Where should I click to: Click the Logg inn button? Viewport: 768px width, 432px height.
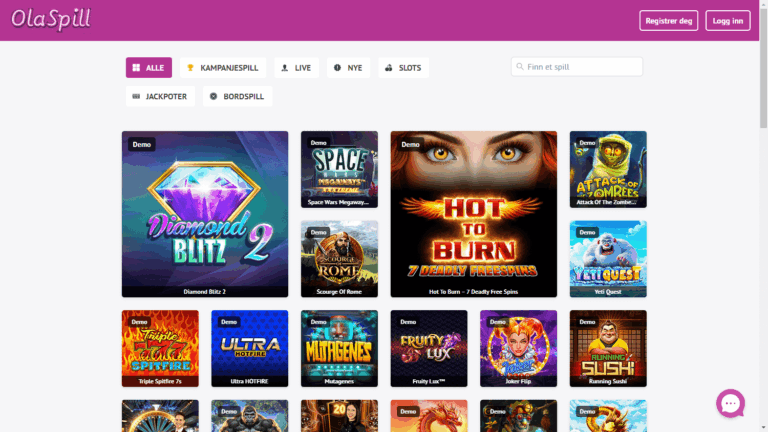pos(728,21)
